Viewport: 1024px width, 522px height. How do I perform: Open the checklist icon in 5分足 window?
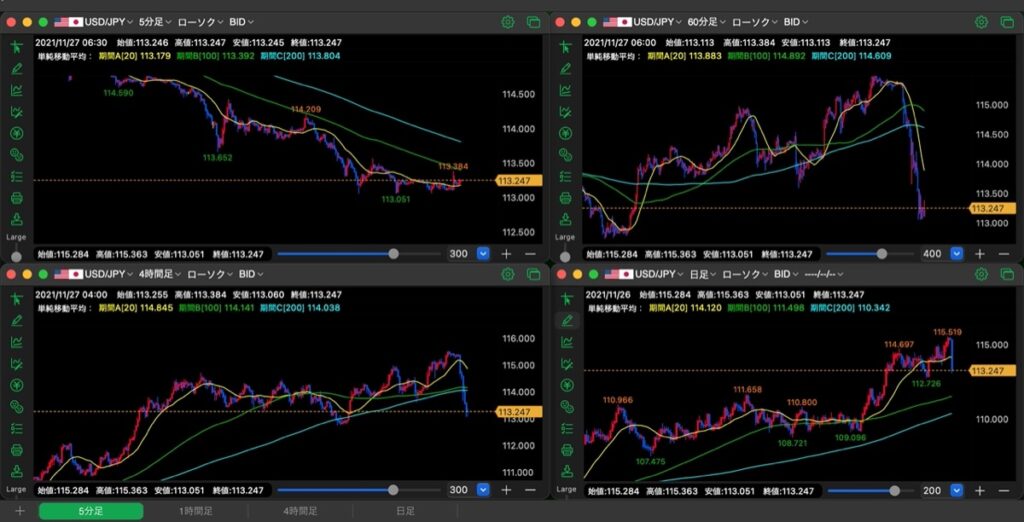16,176
